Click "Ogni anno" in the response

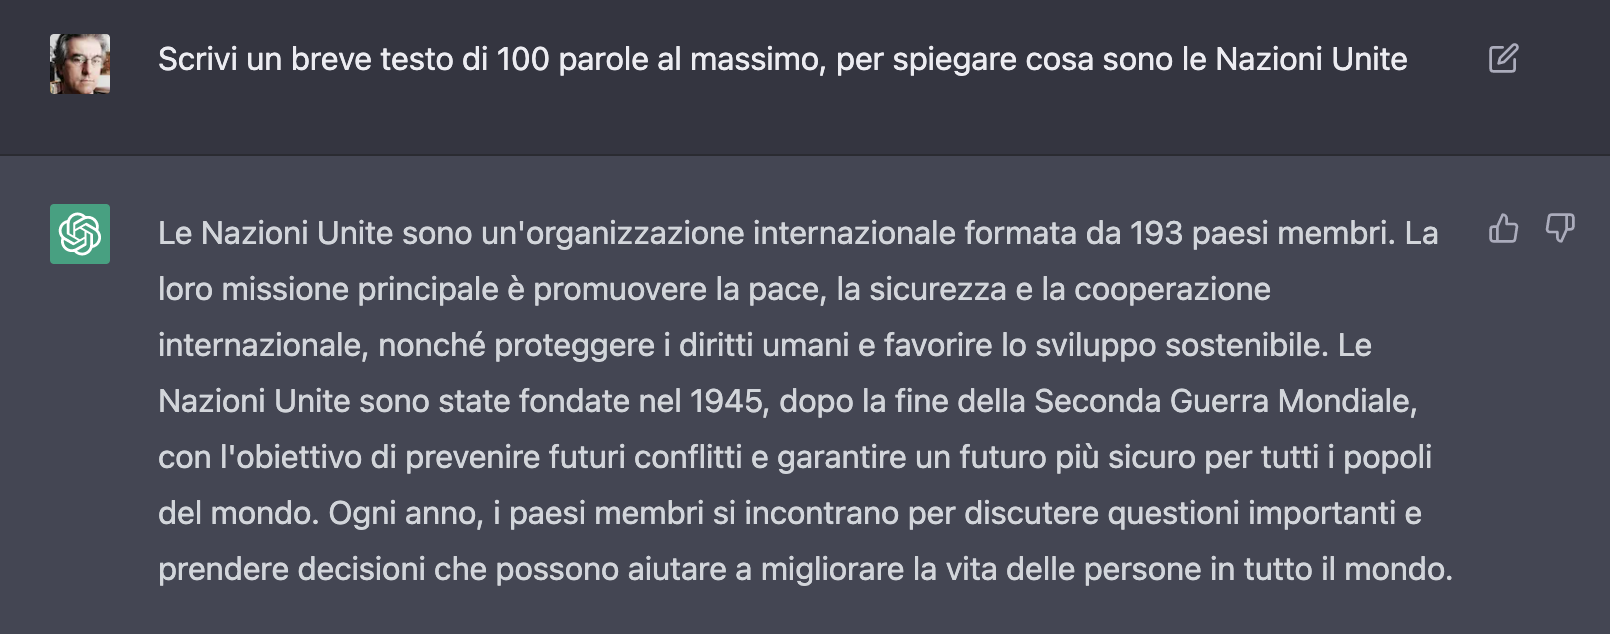(407, 514)
